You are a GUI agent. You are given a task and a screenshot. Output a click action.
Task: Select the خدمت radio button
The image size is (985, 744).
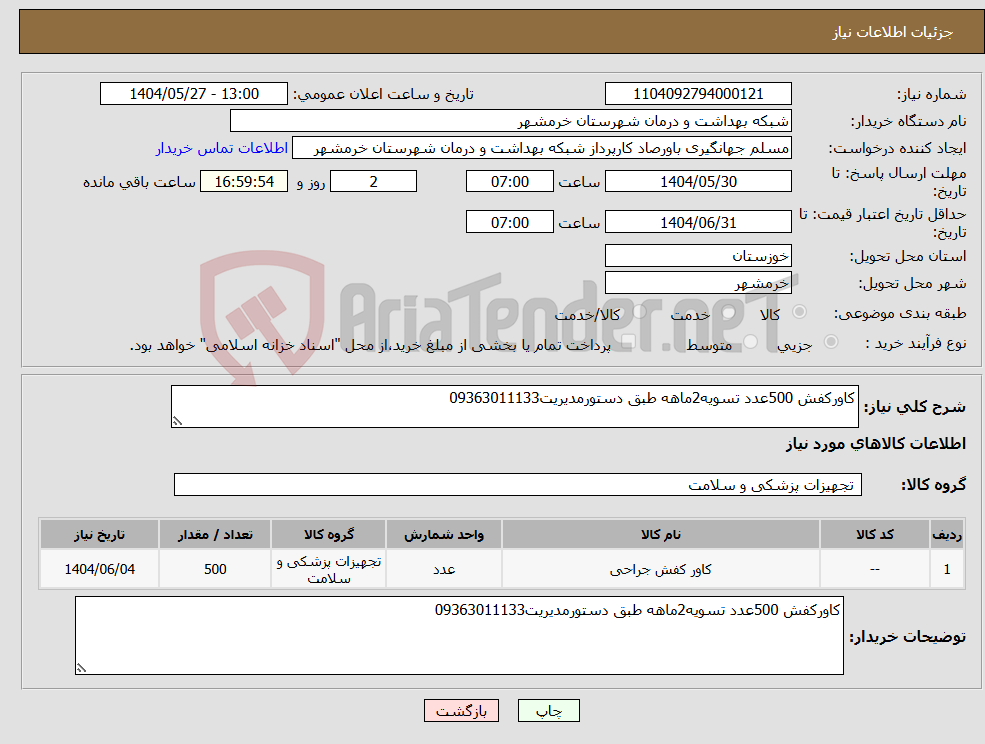(726, 311)
